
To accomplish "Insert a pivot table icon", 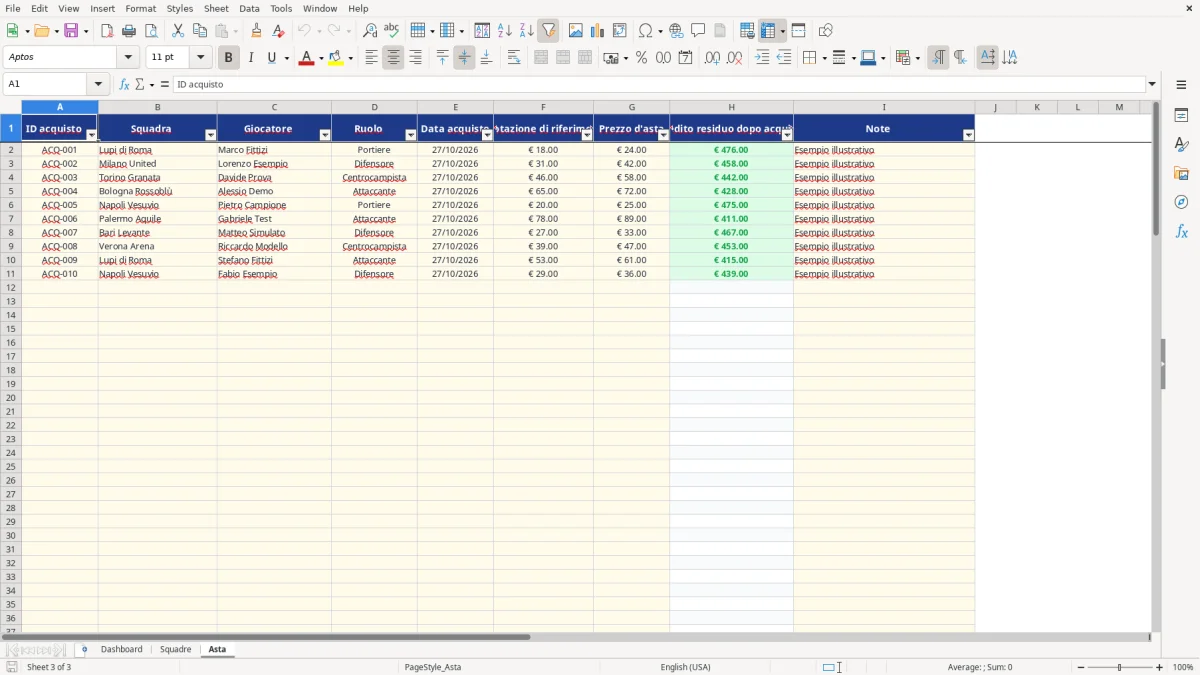I will pyautogui.click(x=620, y=31).
